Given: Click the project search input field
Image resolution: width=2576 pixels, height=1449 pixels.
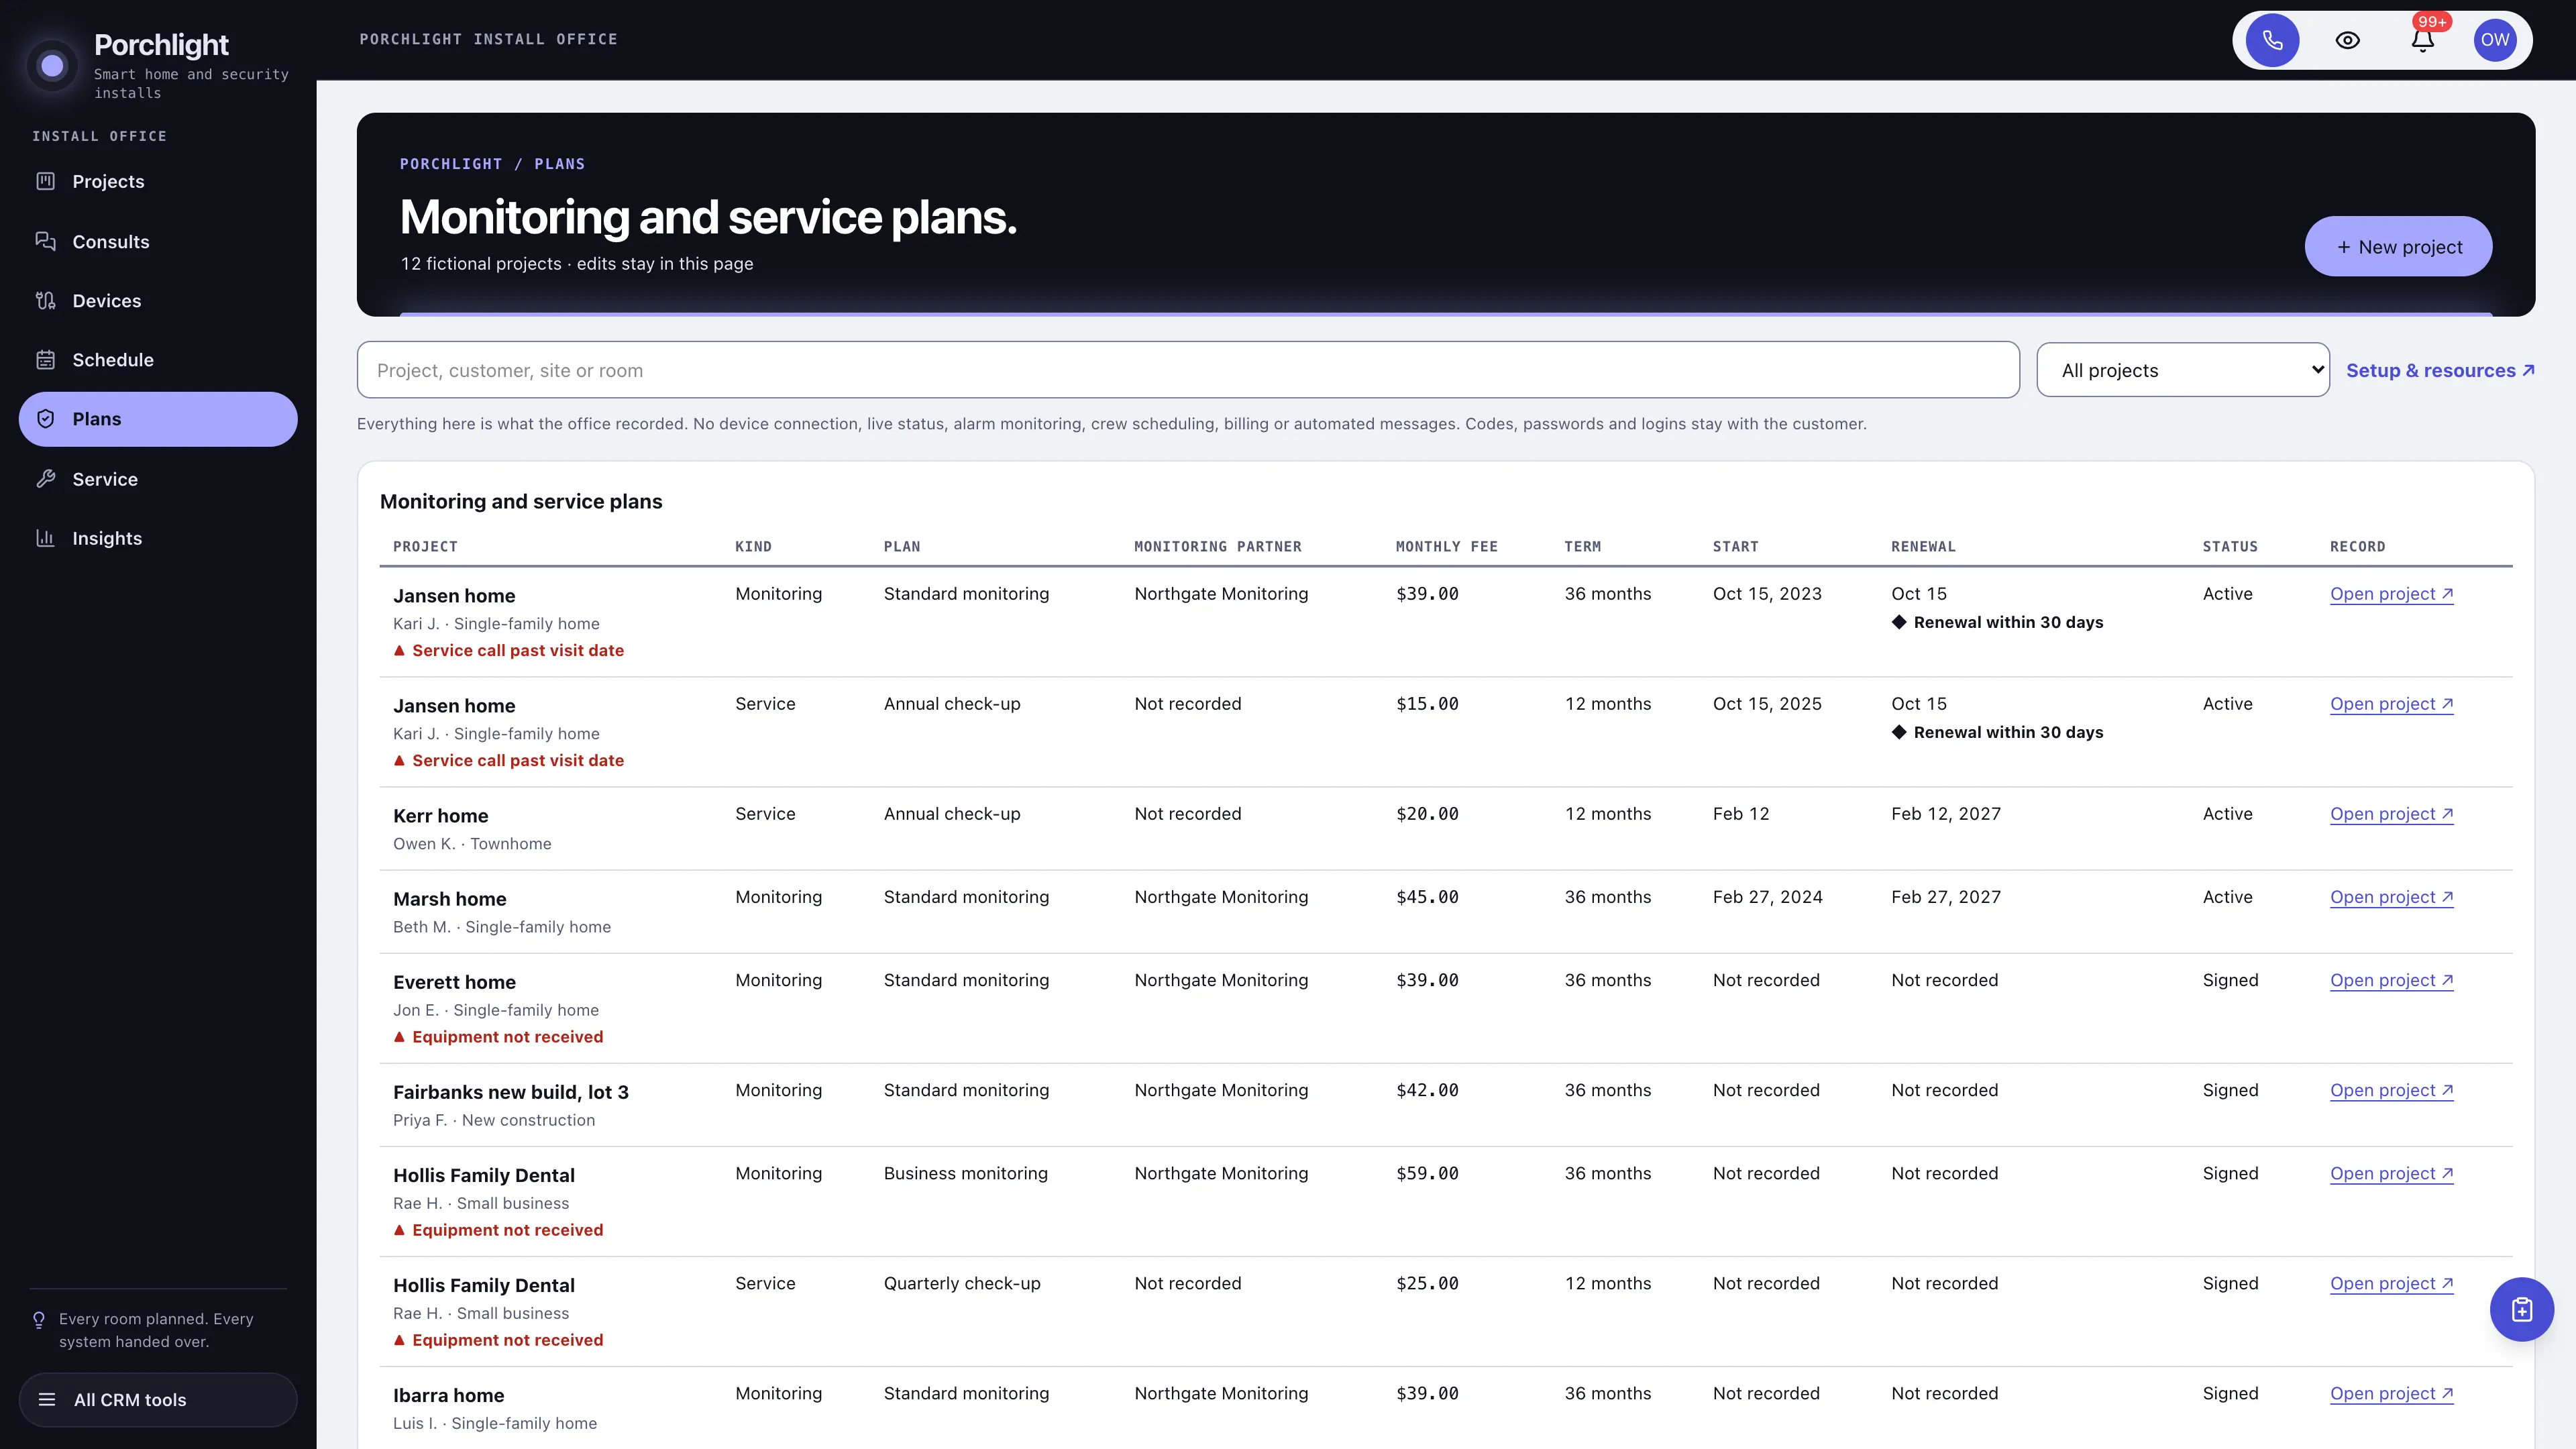Looking at the screenshot, I should pos(1188,370).
